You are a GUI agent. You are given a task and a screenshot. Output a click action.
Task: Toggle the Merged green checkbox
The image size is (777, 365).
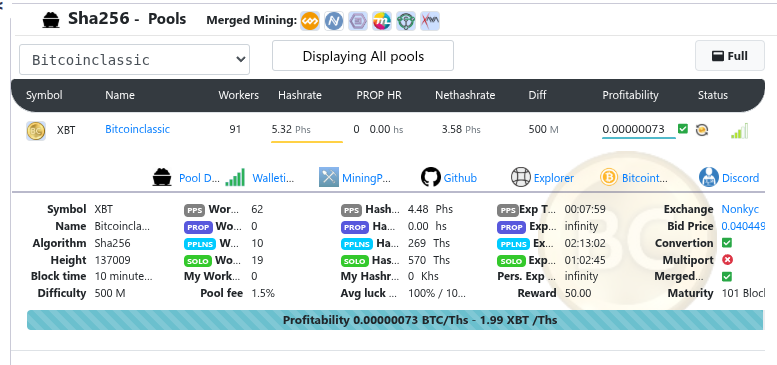[x=727, y=277]
